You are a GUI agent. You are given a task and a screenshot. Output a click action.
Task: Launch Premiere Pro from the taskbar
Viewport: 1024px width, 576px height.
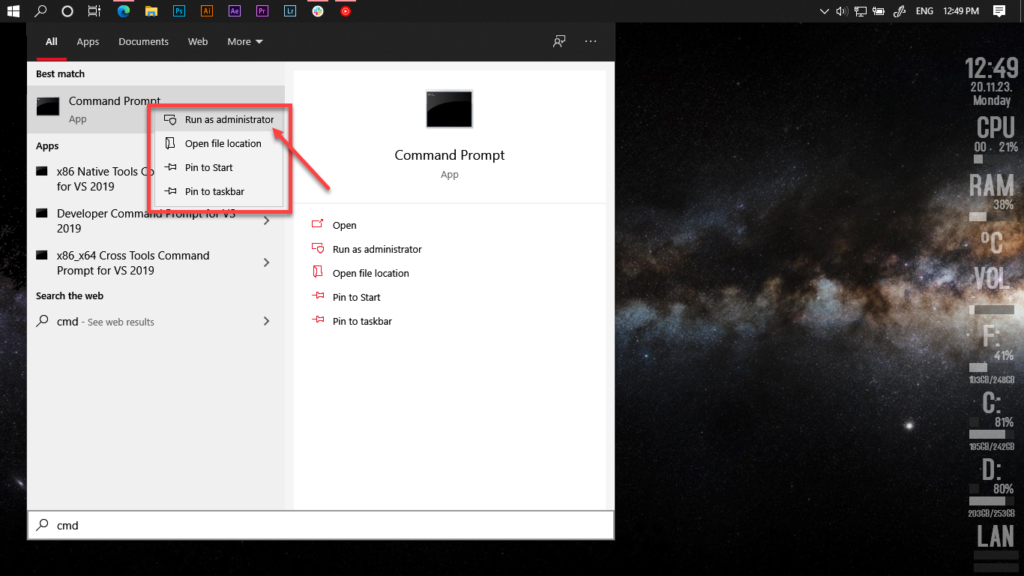[x=262, y=11]
